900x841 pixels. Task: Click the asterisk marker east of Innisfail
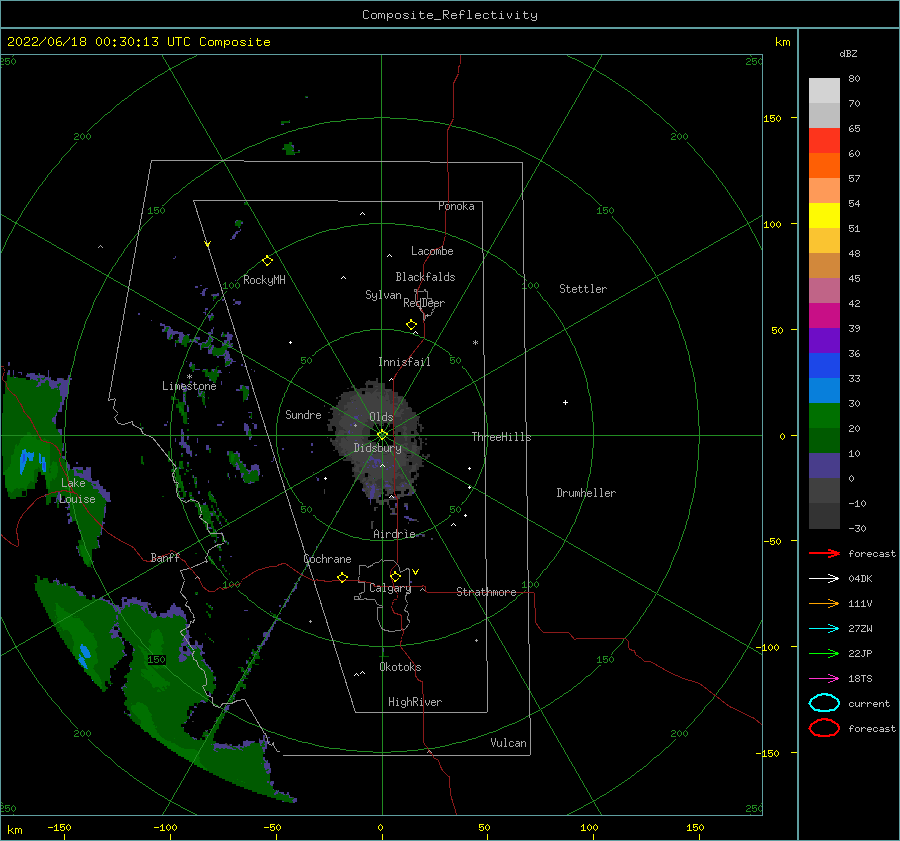475,343
